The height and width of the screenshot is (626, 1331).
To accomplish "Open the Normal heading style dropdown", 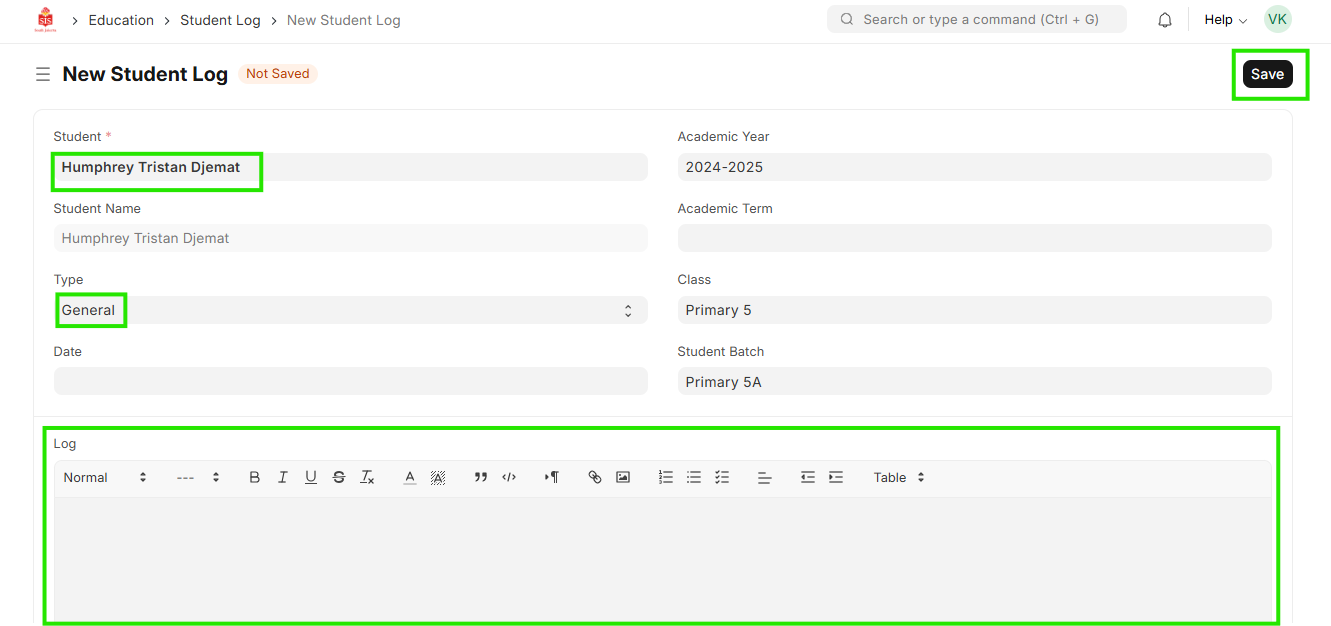I will point(105,478).
